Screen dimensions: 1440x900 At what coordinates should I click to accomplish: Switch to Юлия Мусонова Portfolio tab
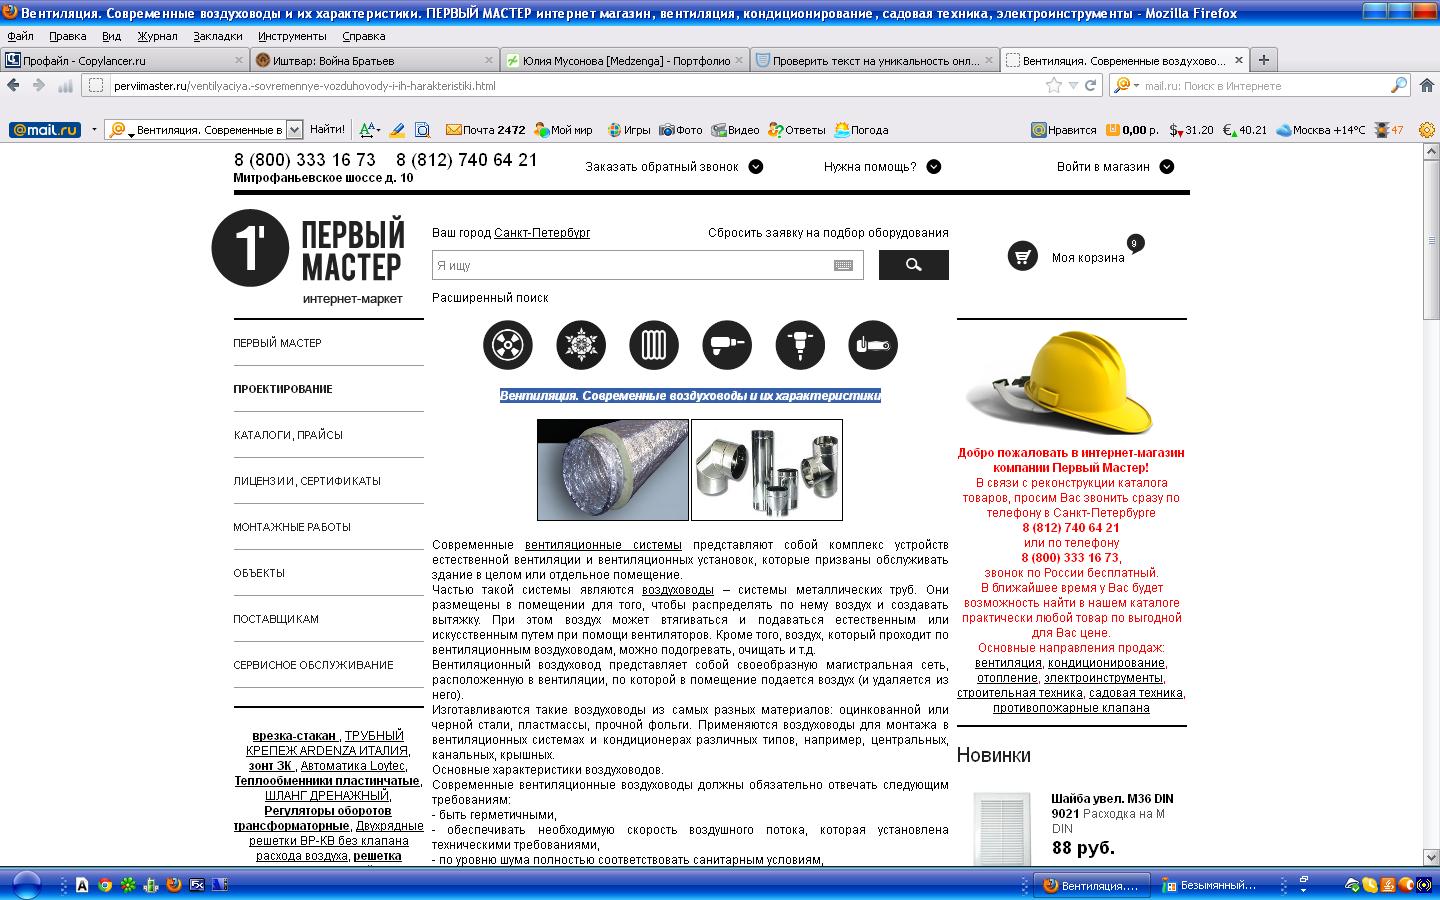pyautogui.click(x=623, y=61)
